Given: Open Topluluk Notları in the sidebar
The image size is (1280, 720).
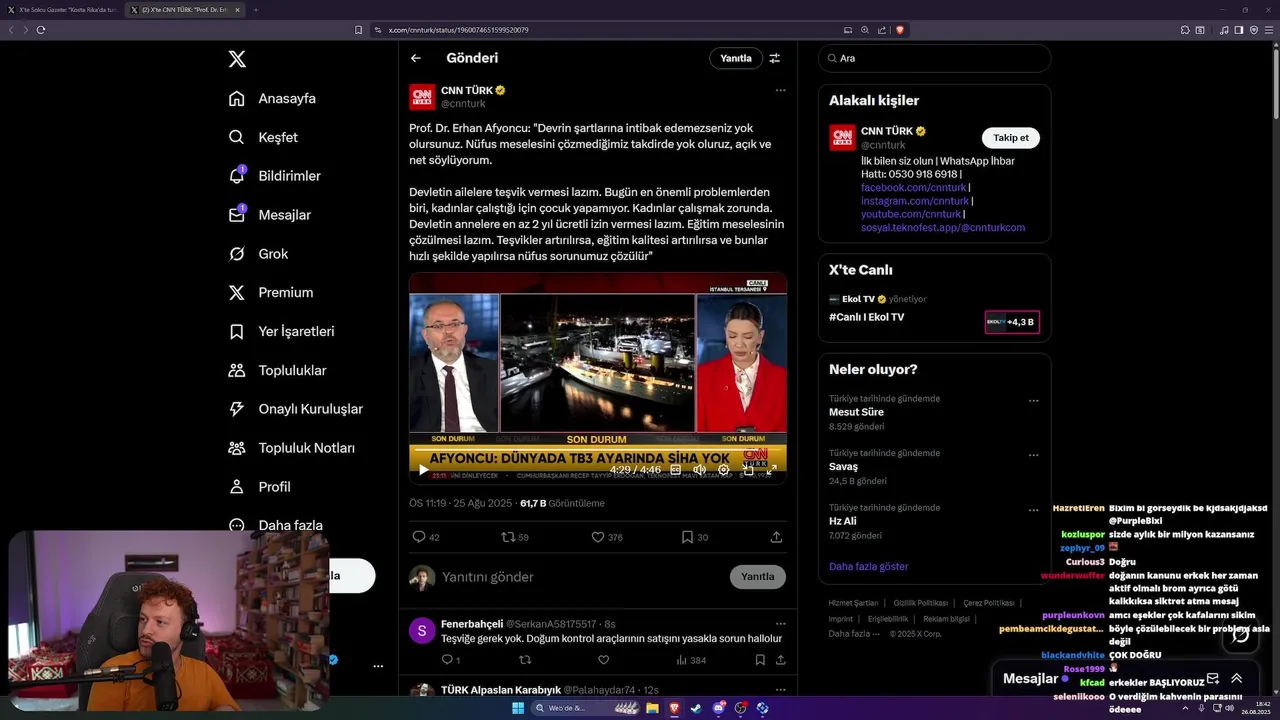Looking at the screenshot, I should [x=291, y=448].
